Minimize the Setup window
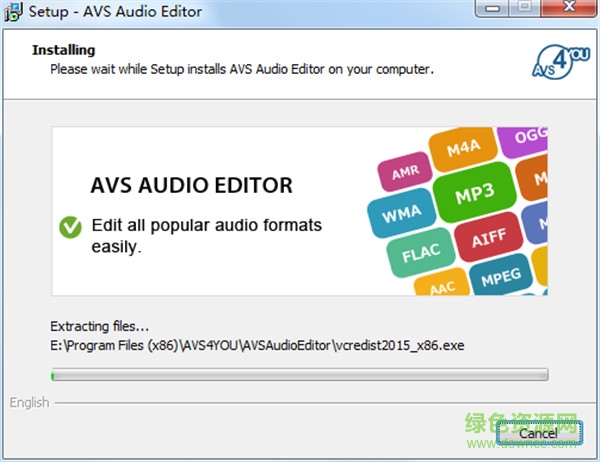 (x=492, y=8)
